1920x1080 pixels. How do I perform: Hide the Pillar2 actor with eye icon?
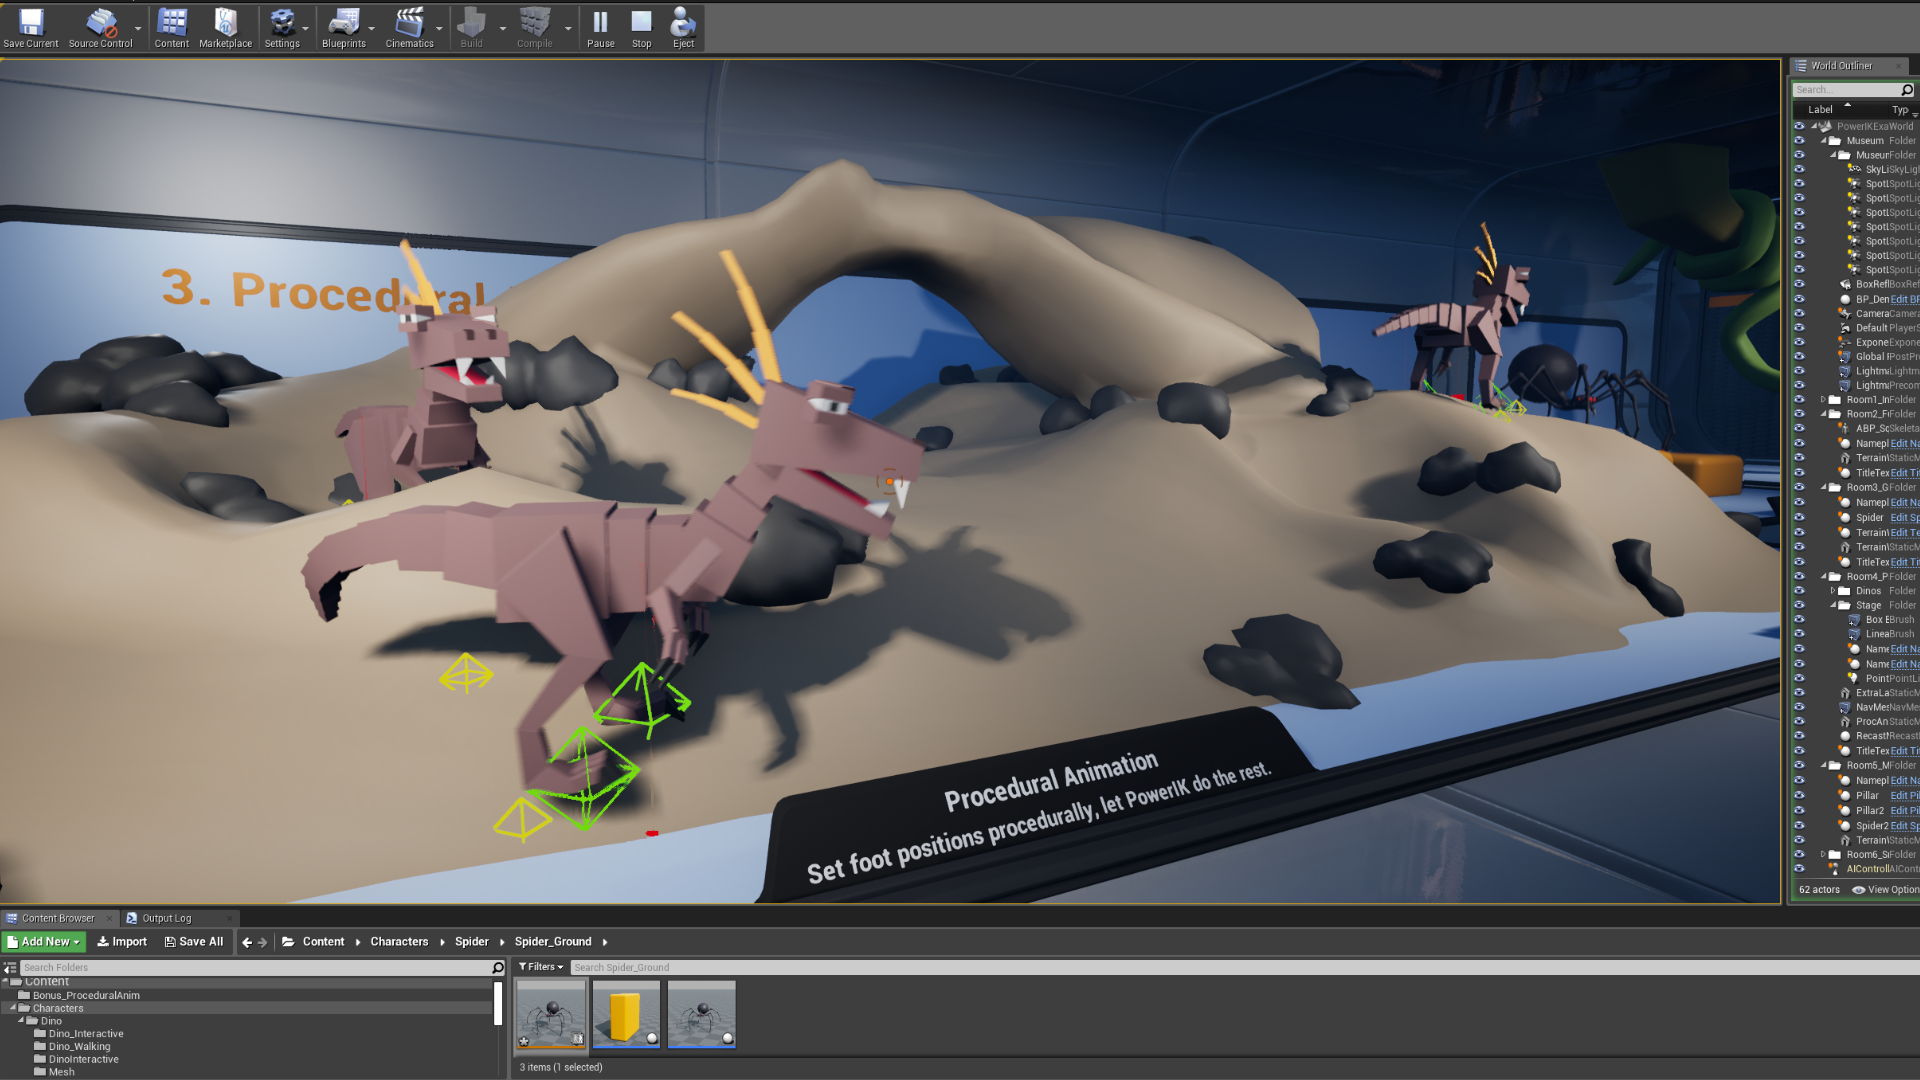click(1799, 811)
